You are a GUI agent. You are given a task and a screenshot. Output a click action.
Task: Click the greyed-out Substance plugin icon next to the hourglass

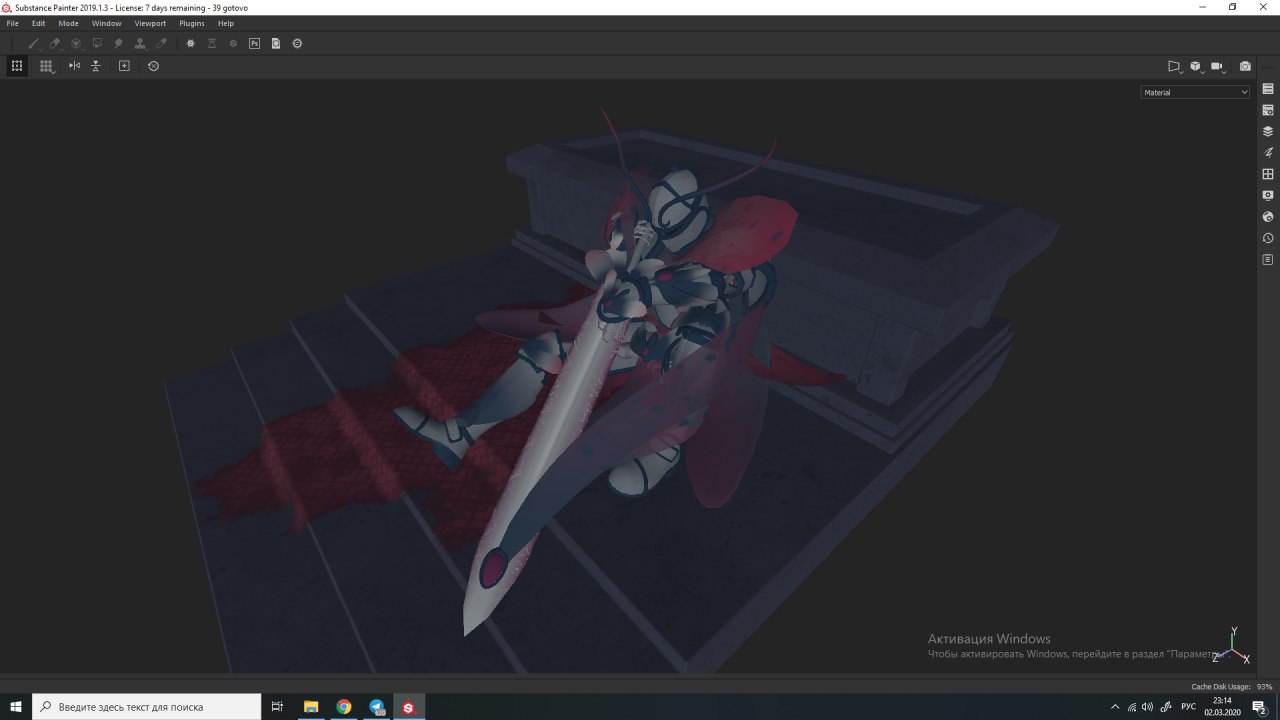click(x=233, y=43)
